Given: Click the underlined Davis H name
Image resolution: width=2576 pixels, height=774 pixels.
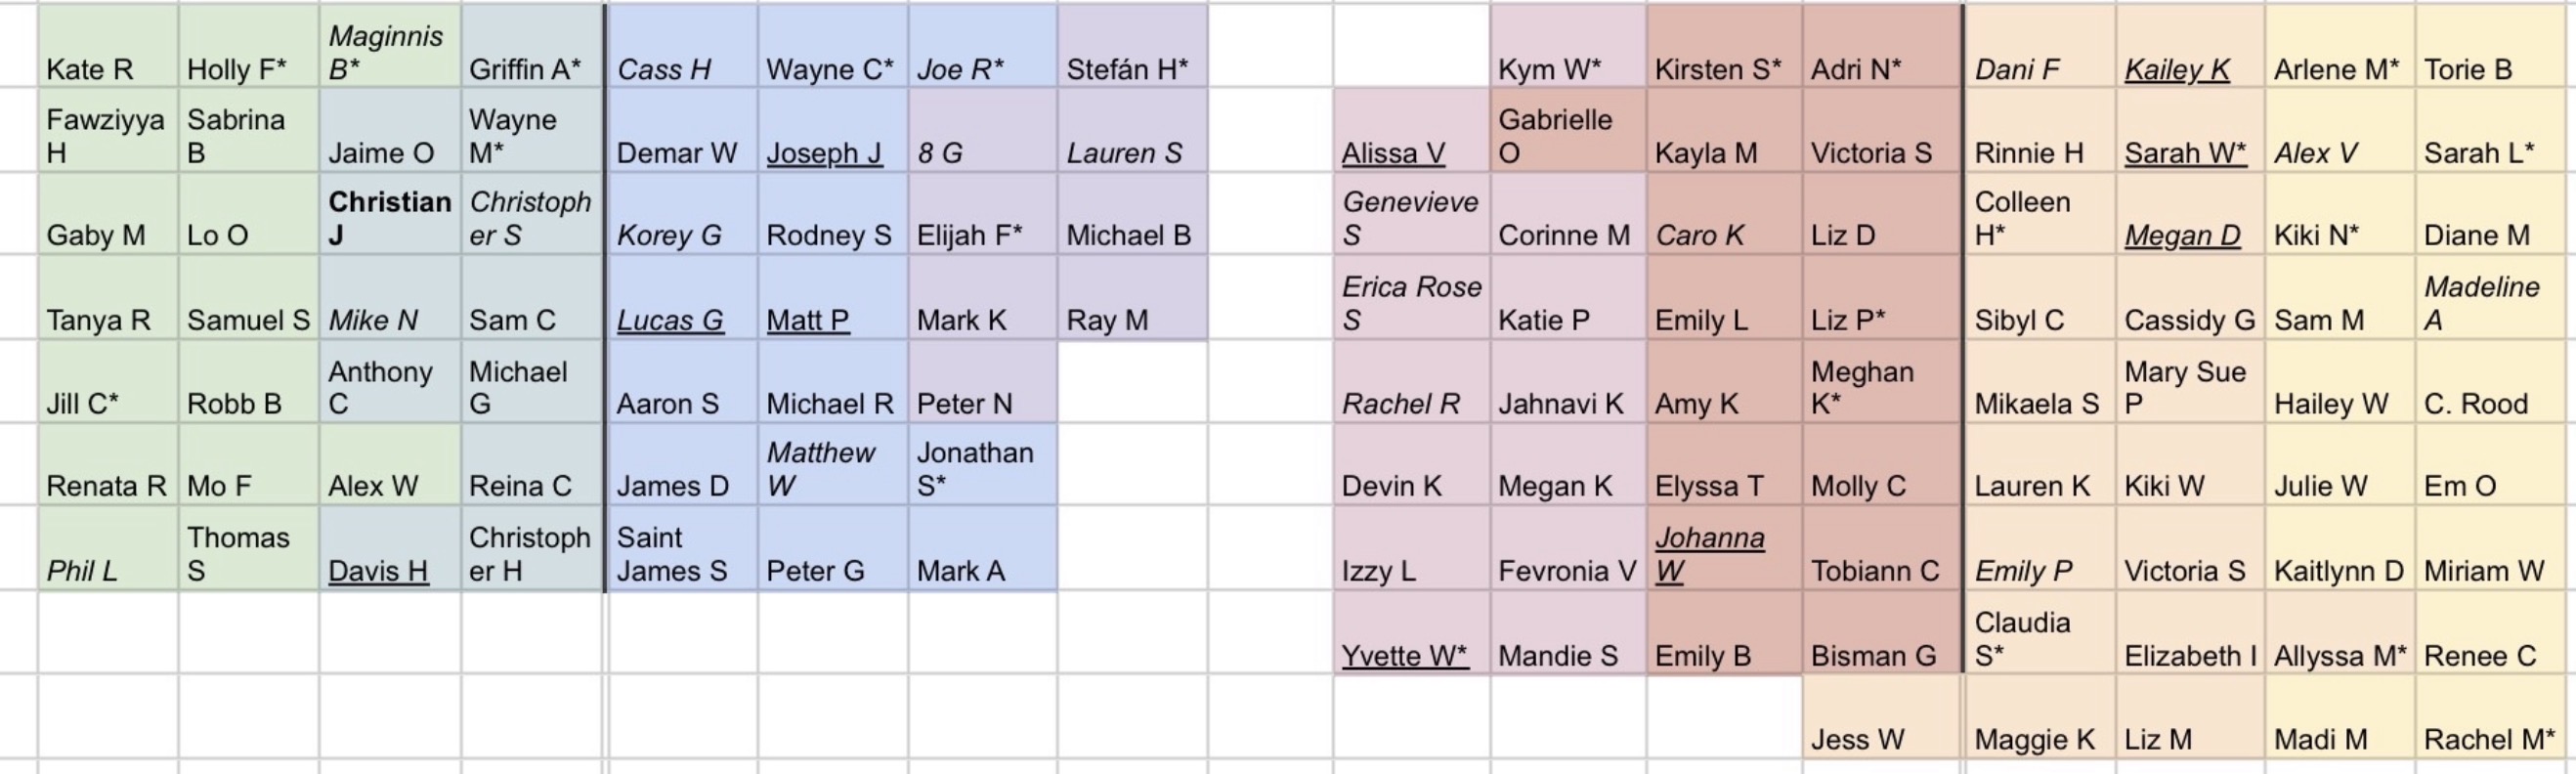Looking at the screenshot, I should coord(378,570).
